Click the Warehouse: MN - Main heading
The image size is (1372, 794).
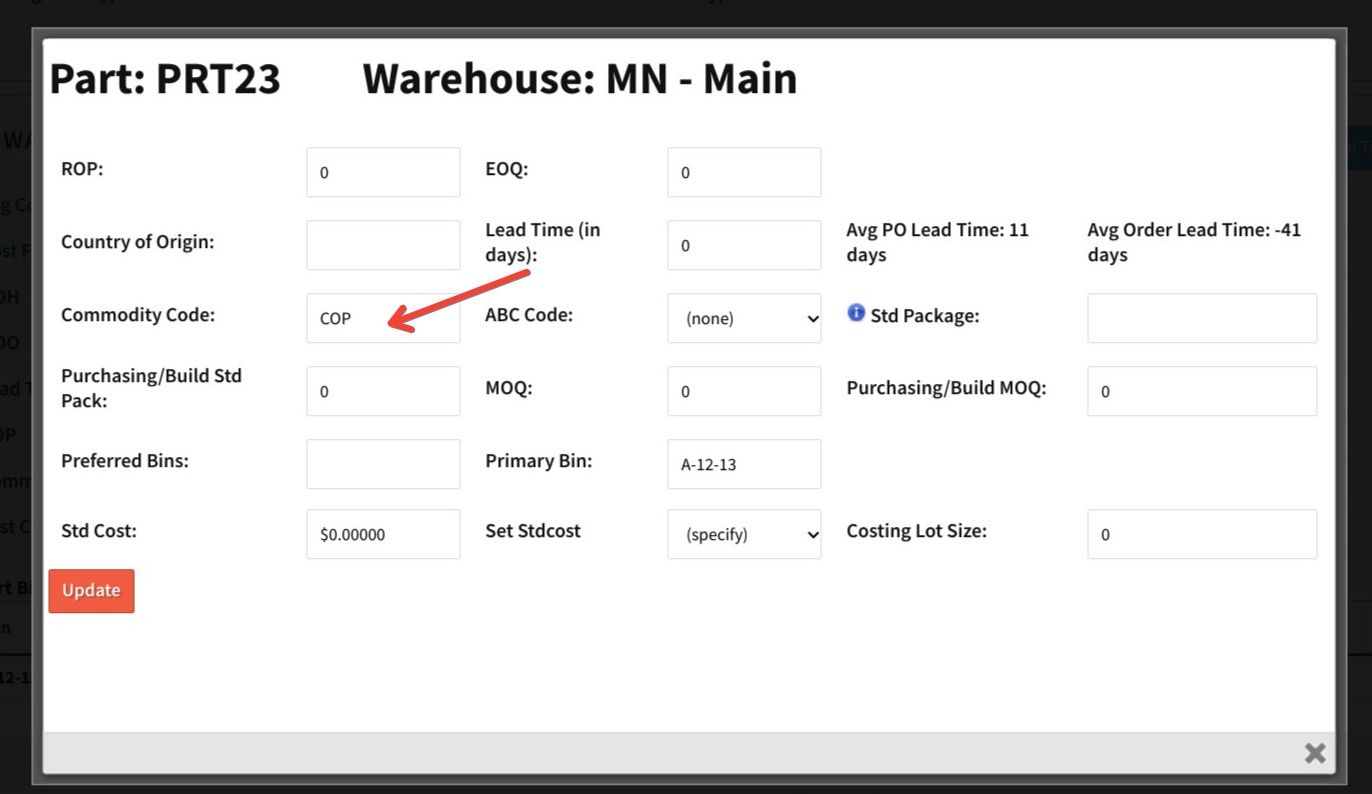pyautogui.click(x=579, y=79)
